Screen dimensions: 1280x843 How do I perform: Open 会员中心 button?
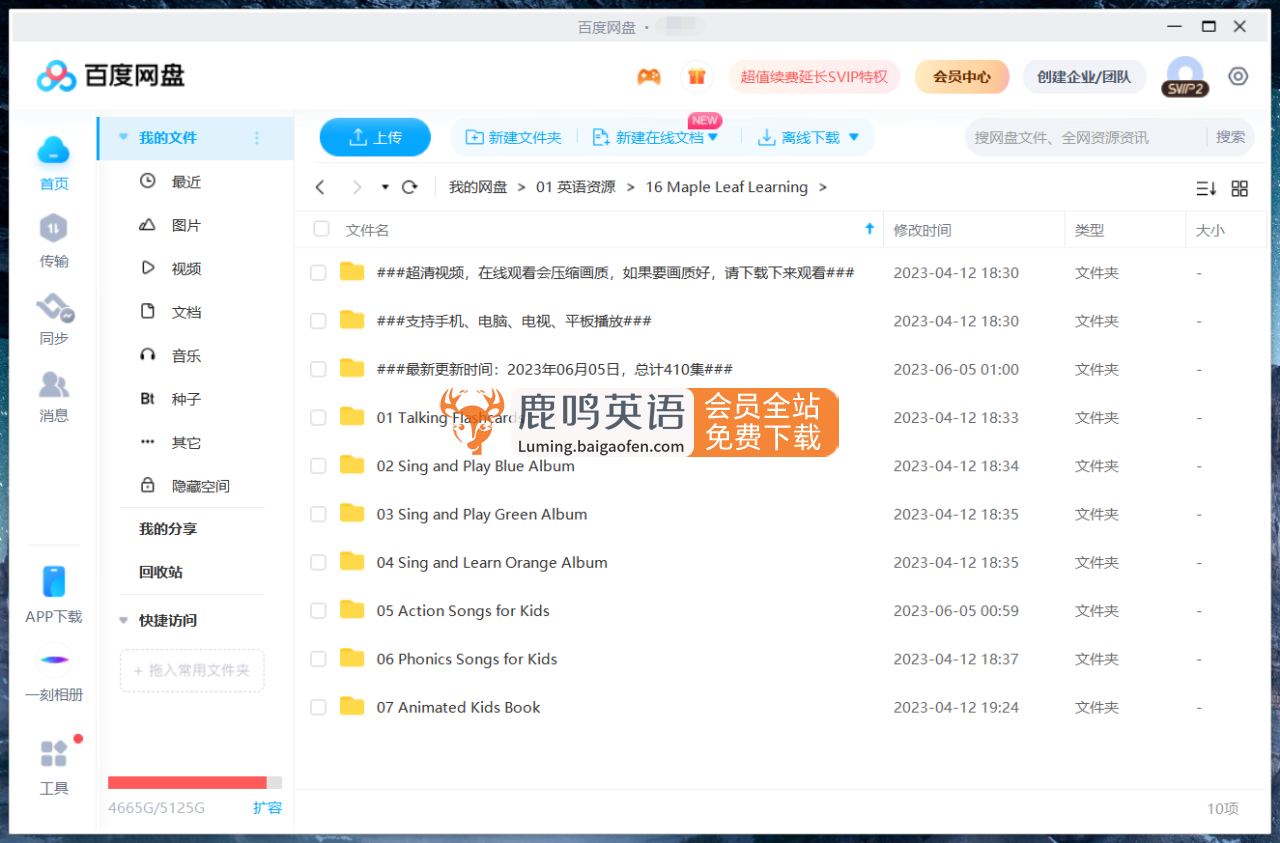point(962,77)
